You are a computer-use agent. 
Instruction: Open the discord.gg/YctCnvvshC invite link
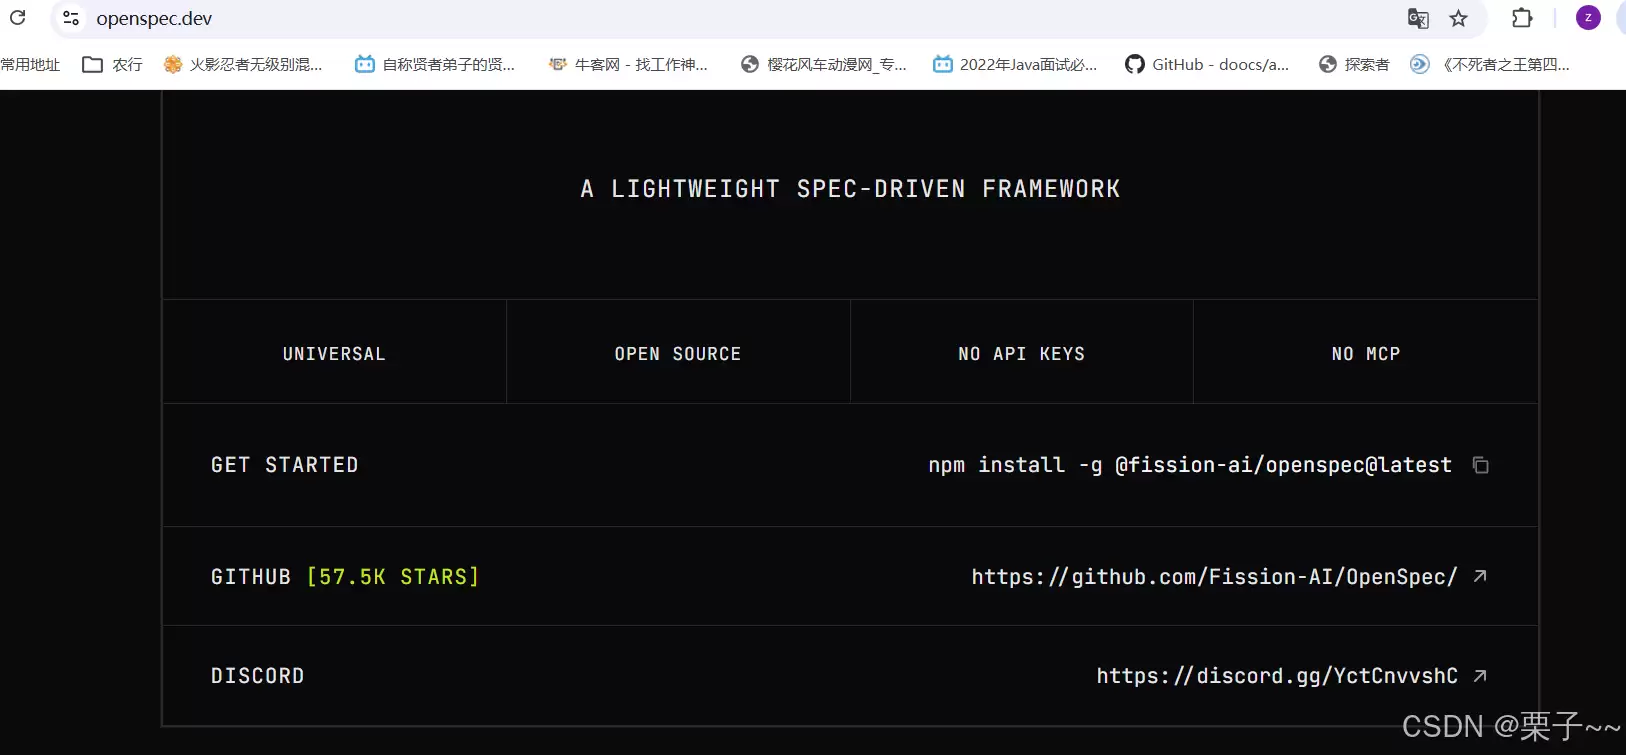pyautogui.click(x=1277, y=676)
